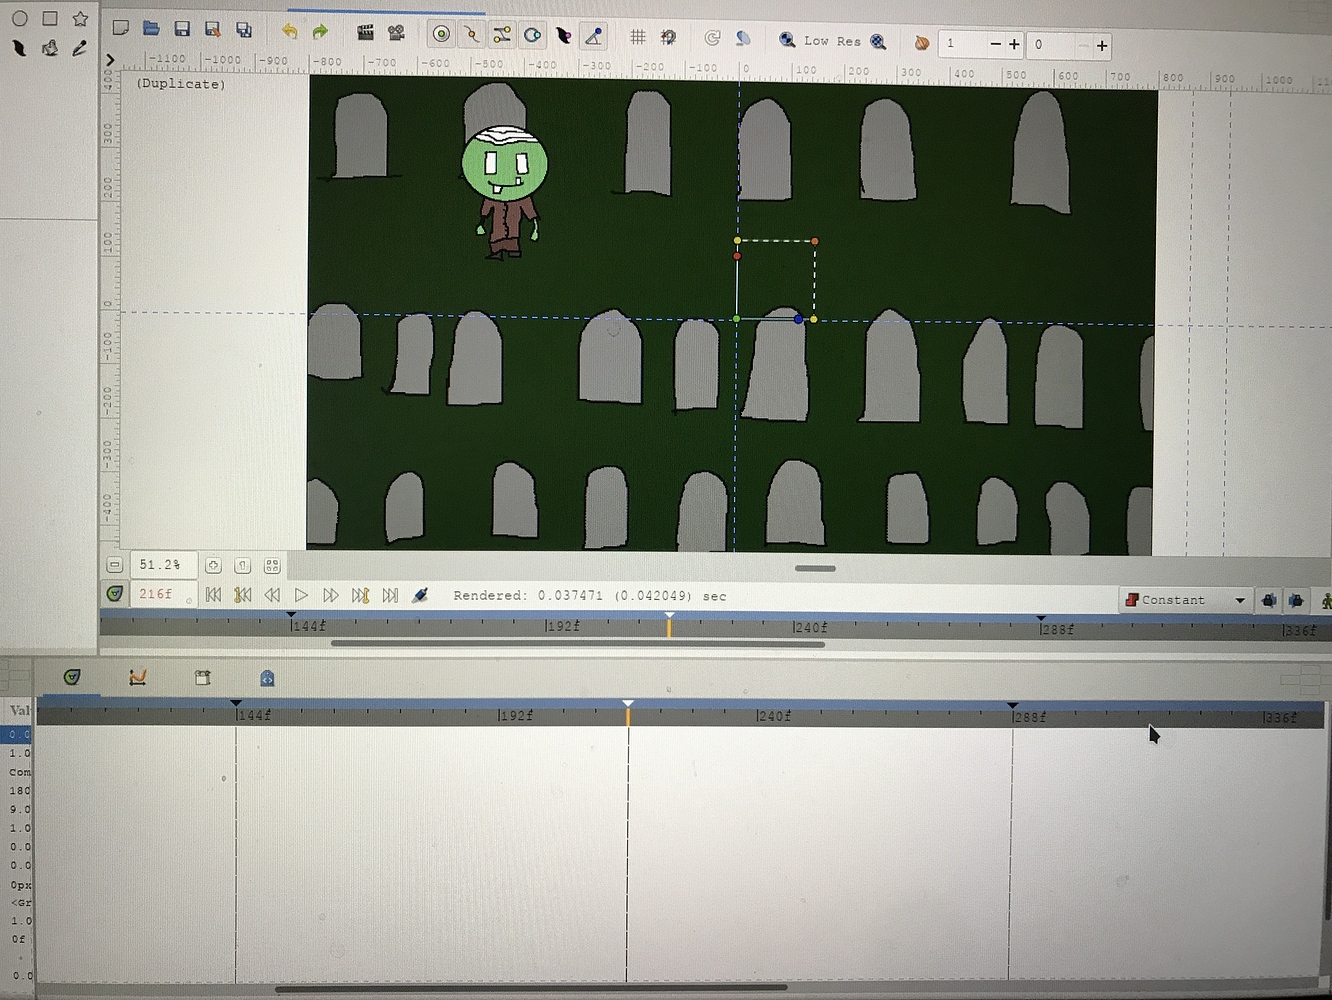Click the zoom in button
The width and height of the screenshot is (1332, 1000).
click(x=213, y=566)
